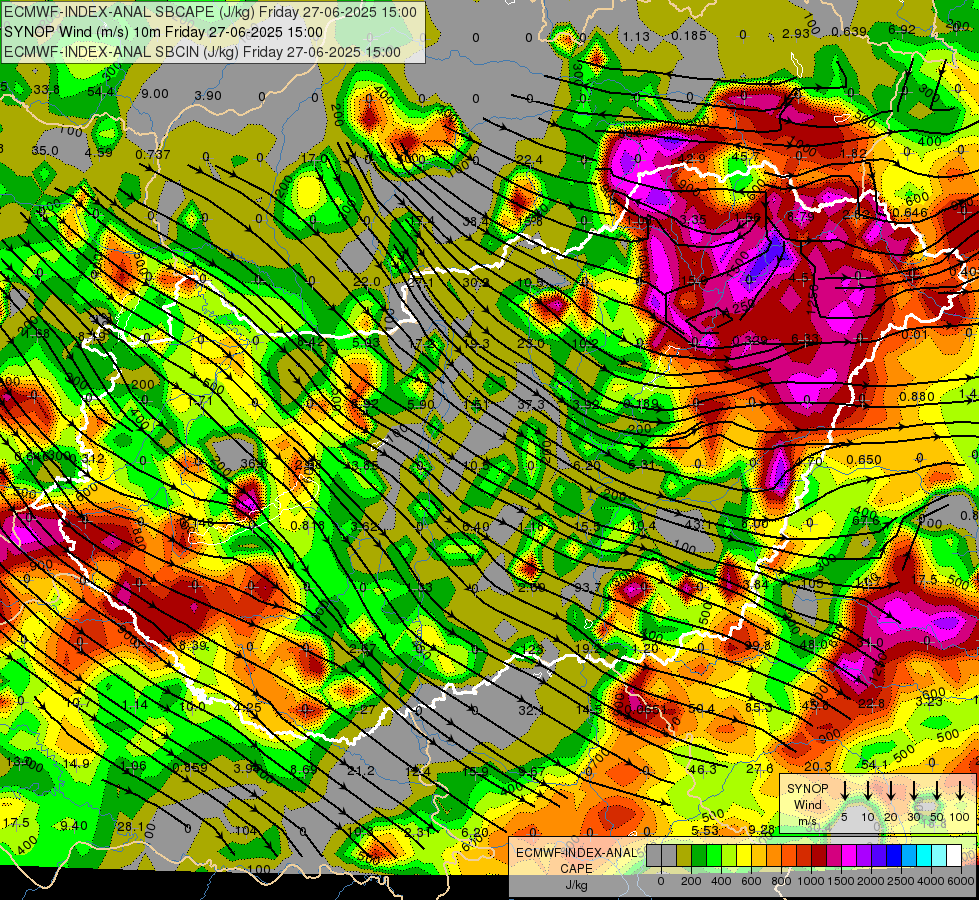Pick the pale cyan swatch left of white
The width and height of the screenshot is (979, 900).
tap(938, 856)
